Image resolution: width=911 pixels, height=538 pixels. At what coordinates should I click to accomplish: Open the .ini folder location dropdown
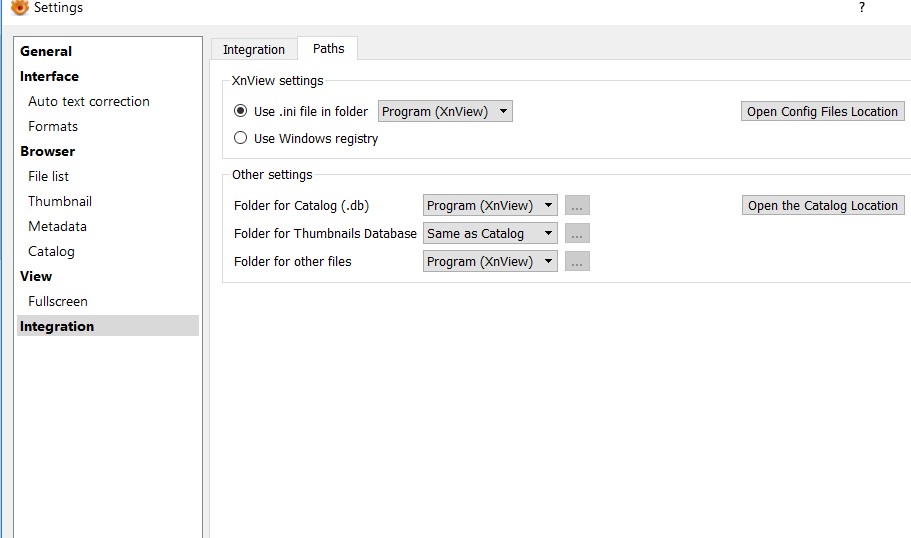[445, 112]
